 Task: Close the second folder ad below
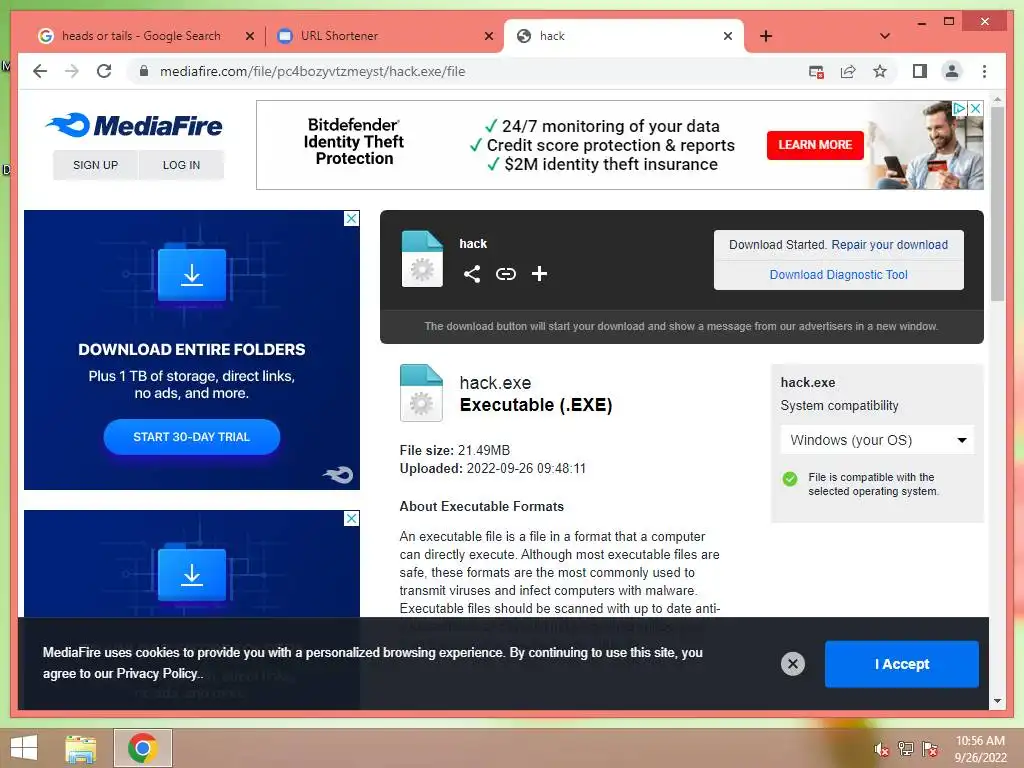point(351,519)
